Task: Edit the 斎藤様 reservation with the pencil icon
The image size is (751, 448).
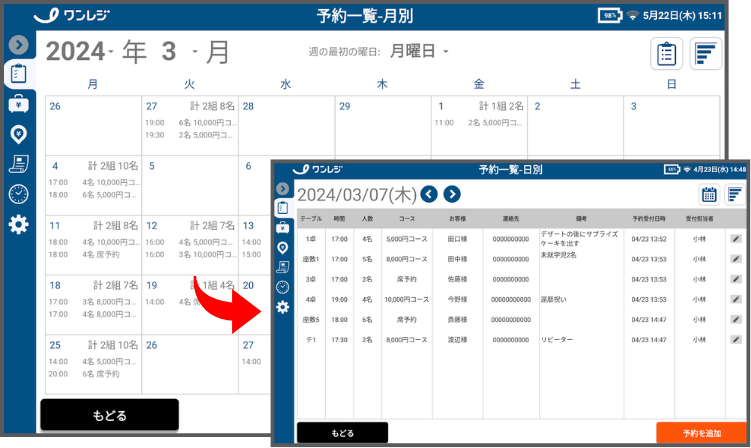Action: tap(736, 319)
